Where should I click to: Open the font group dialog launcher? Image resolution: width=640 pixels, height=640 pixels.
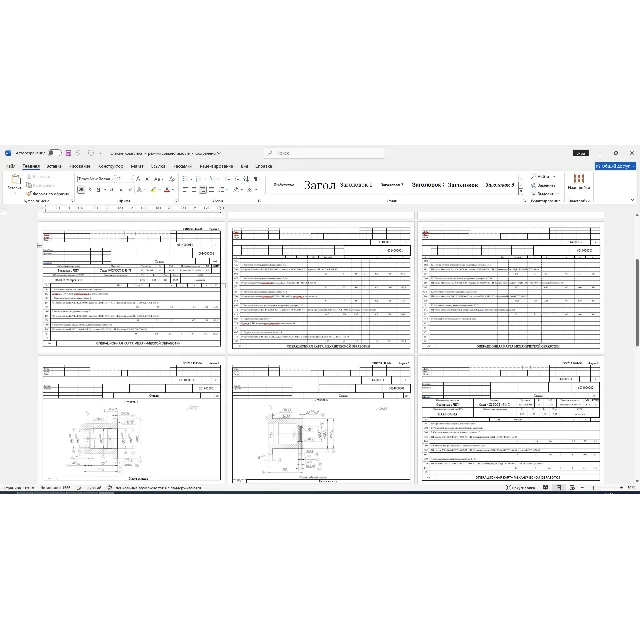(x=176, y=201)
